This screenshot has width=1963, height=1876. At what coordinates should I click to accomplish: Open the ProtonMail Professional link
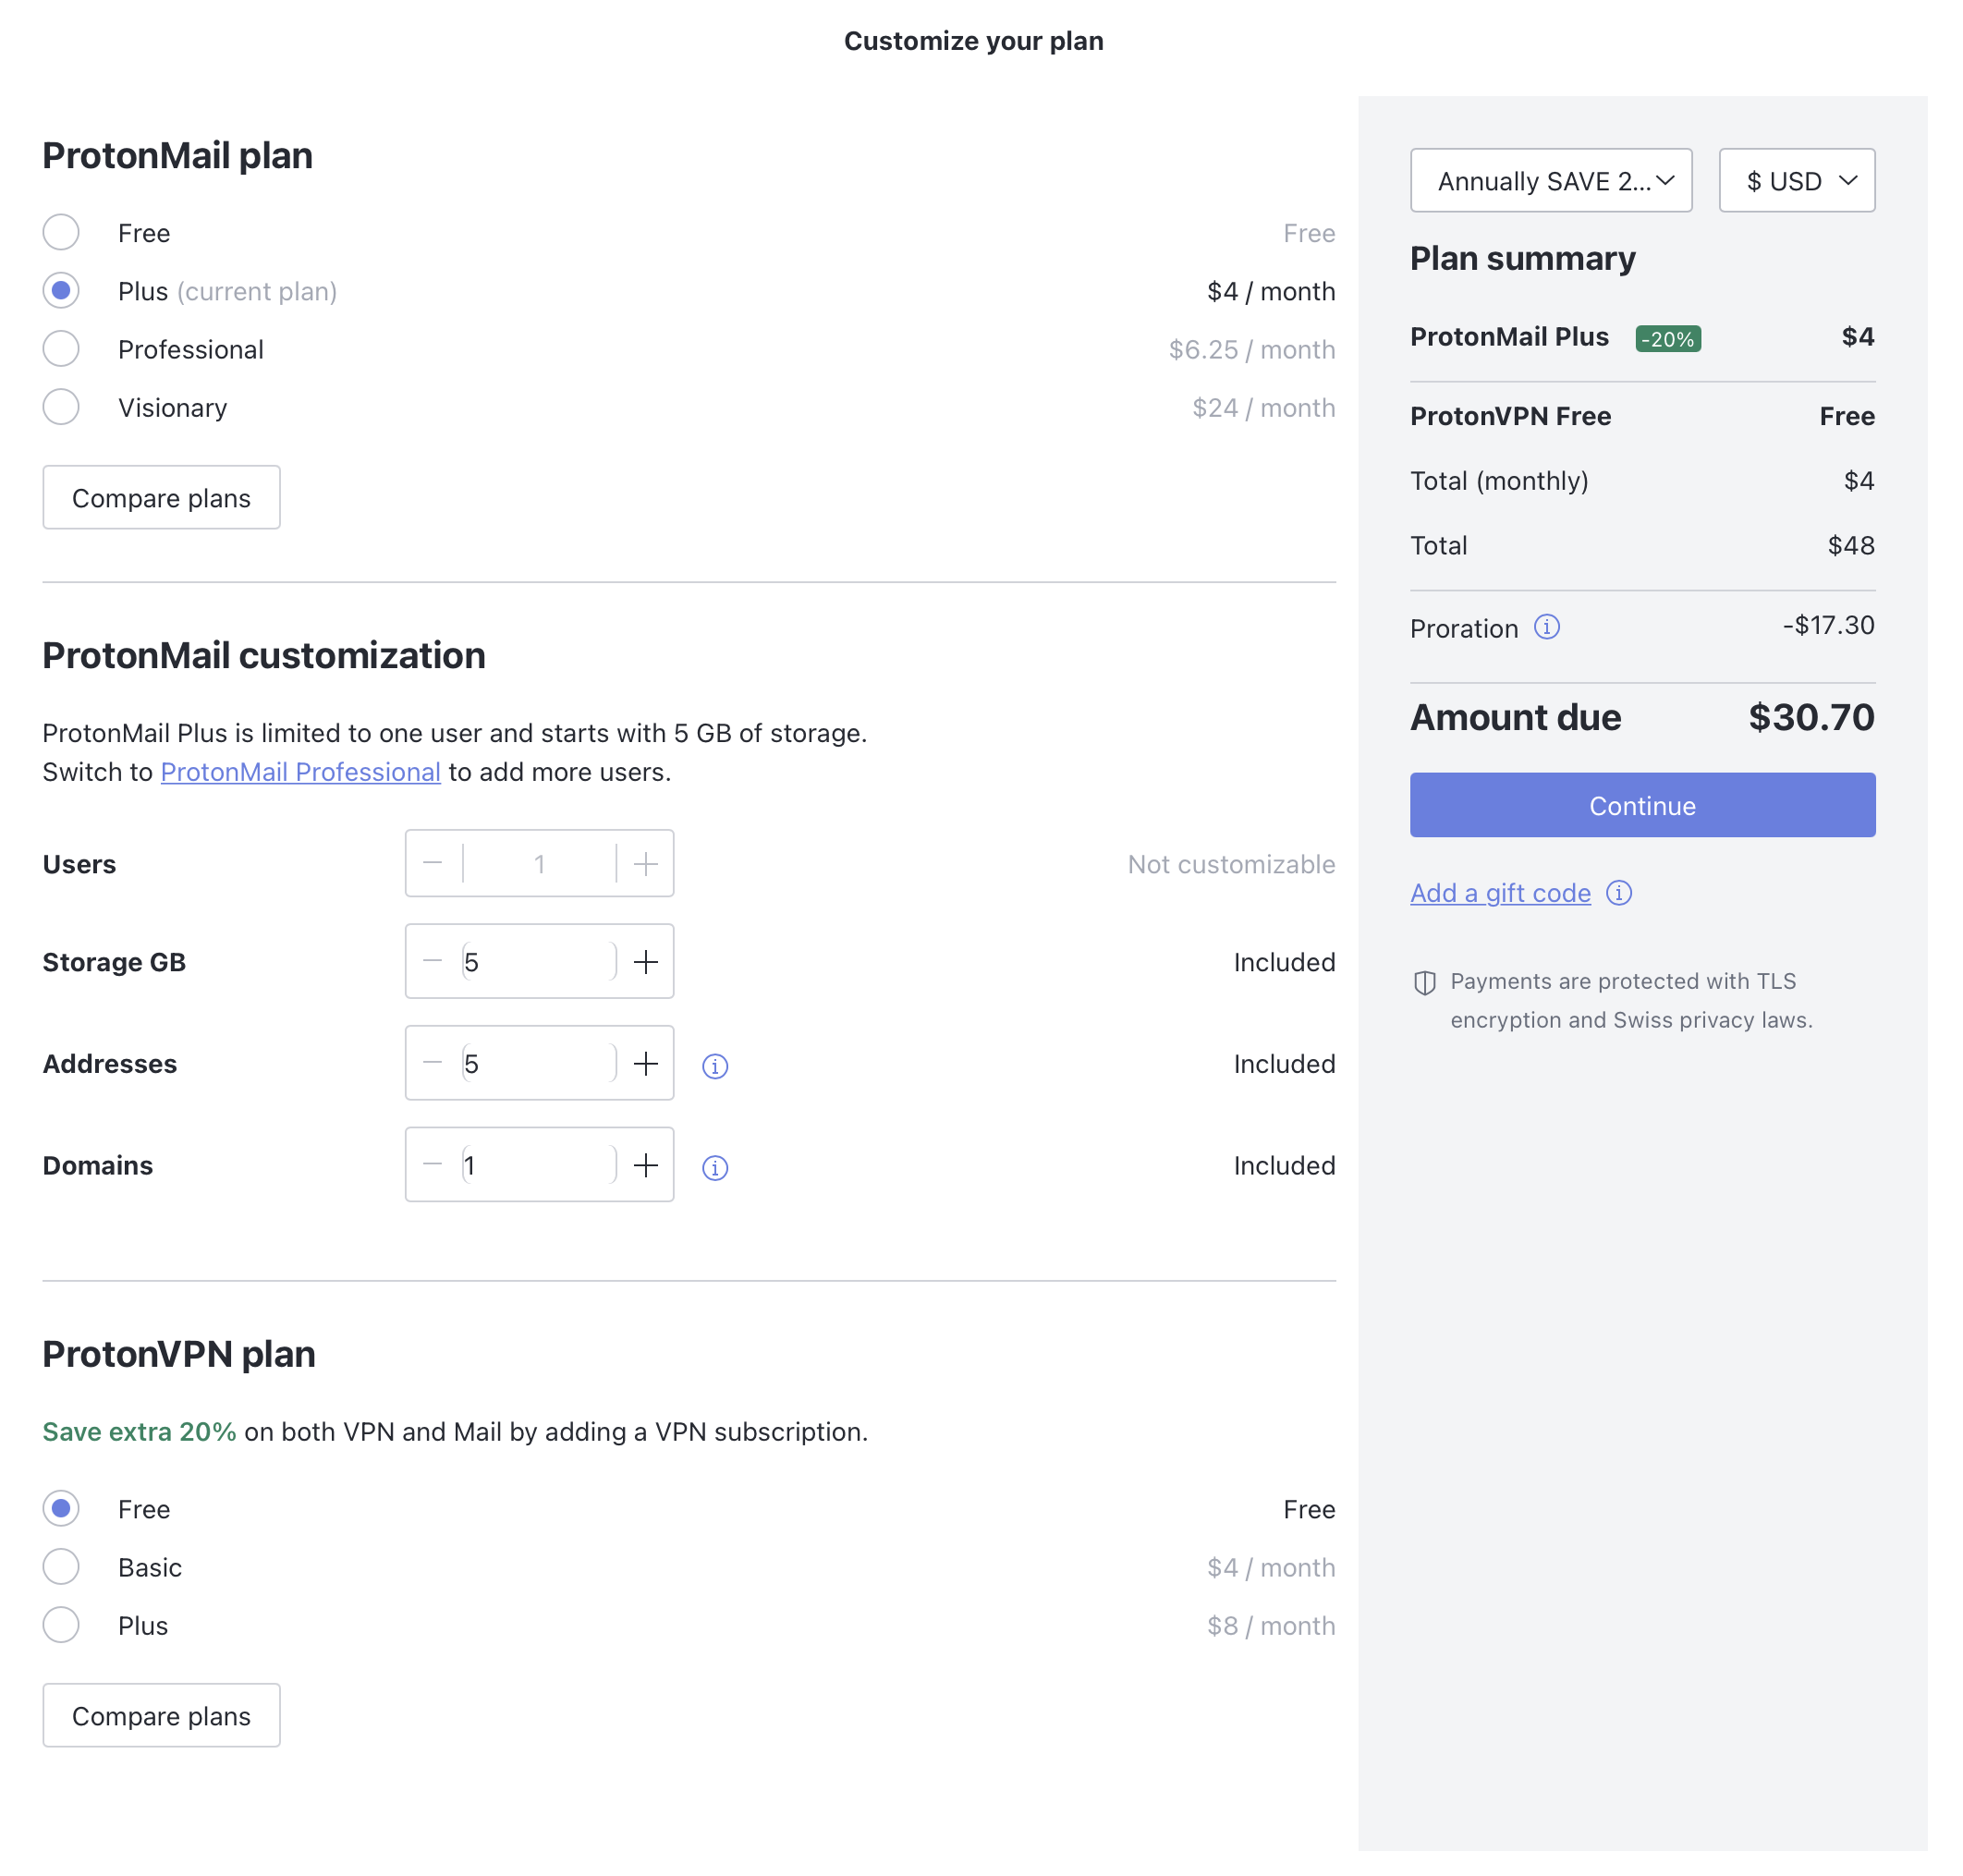(300, 772)
